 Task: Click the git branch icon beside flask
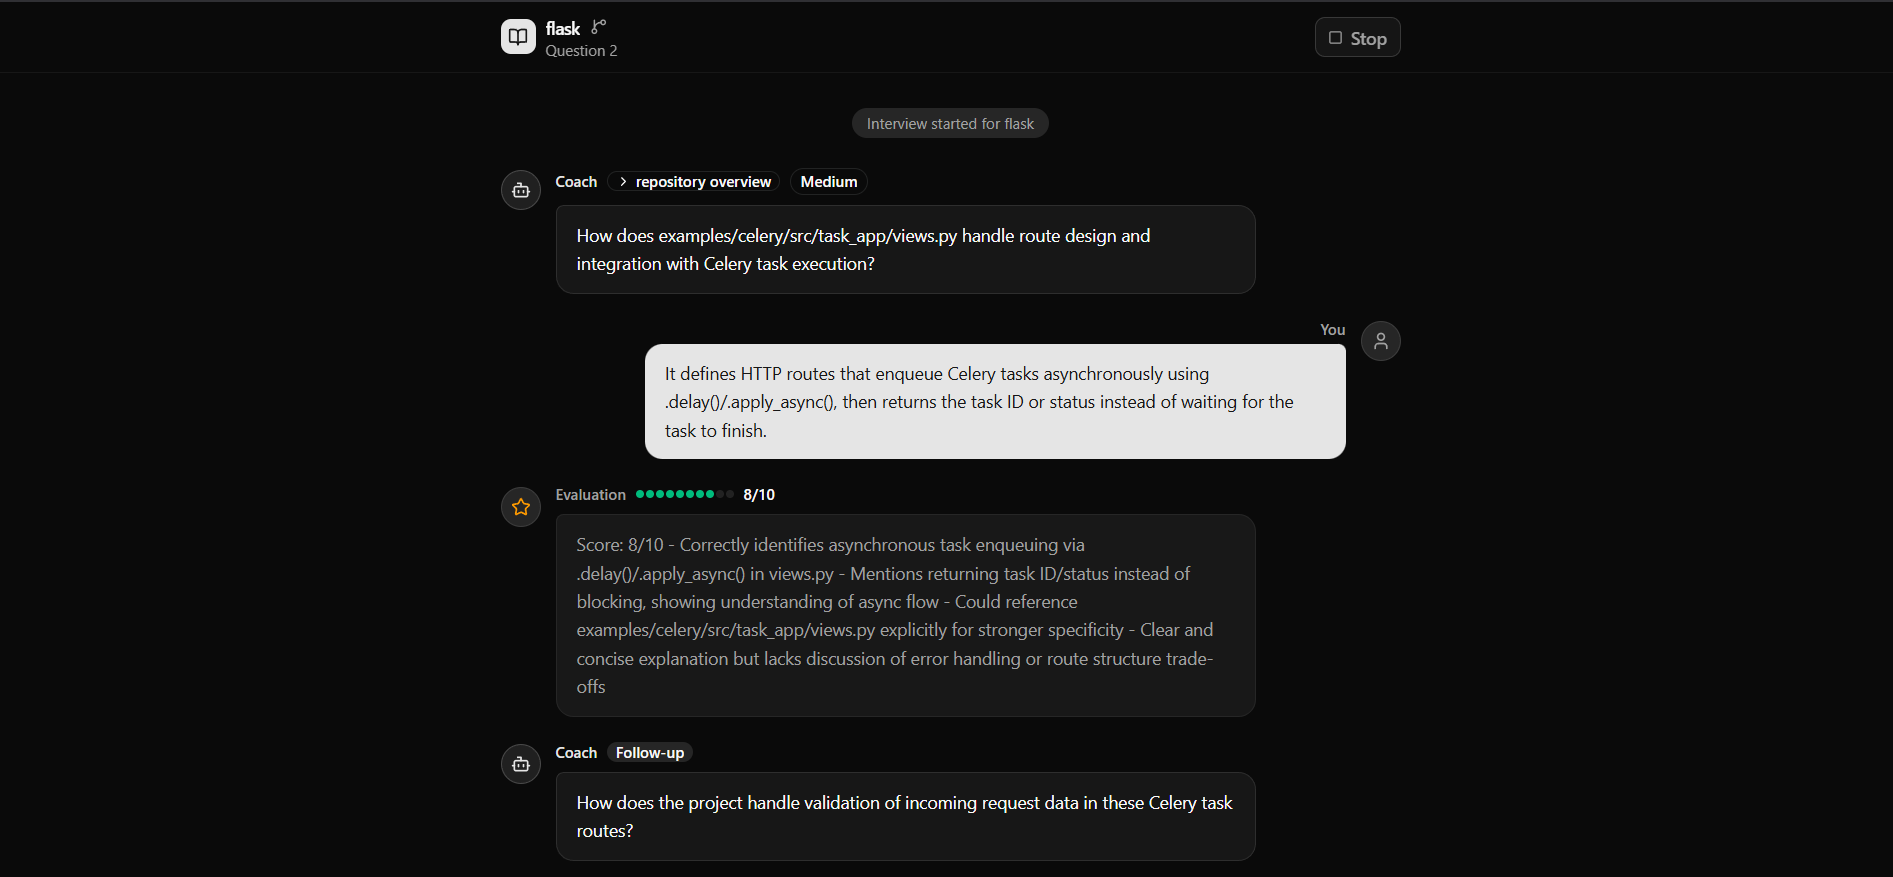(x=598, y=27)
